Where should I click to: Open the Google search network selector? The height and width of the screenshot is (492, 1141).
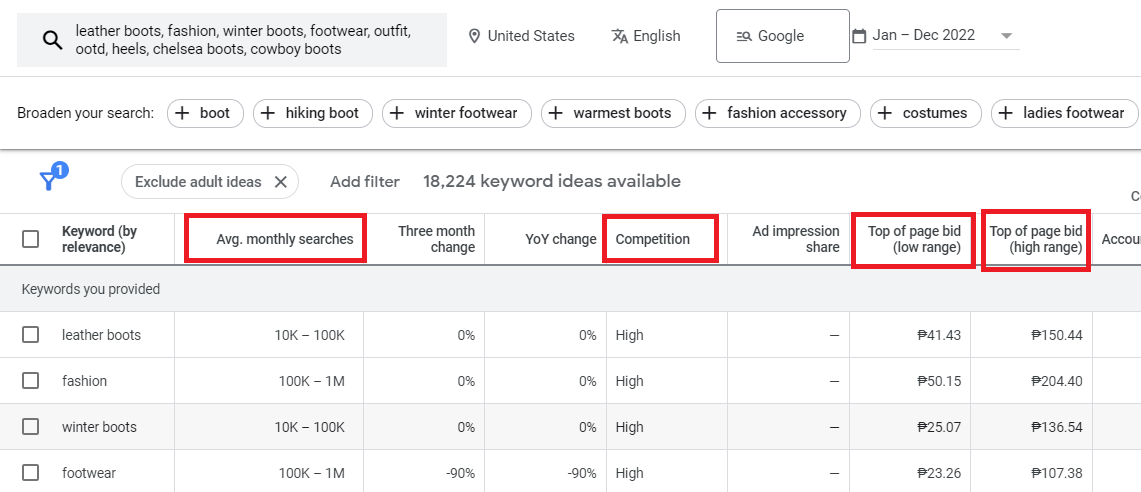(x=782, y=36)
